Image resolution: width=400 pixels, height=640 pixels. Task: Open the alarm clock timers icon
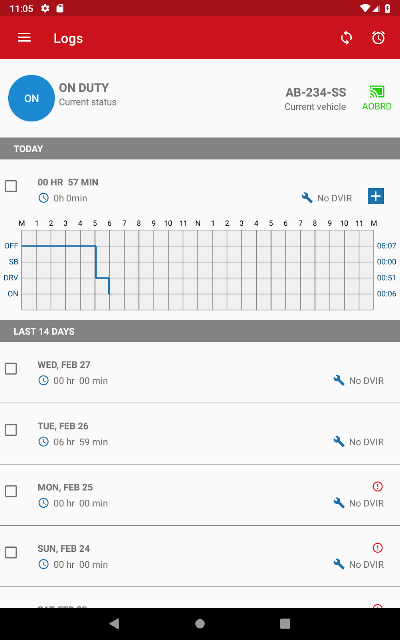(378, 38)
